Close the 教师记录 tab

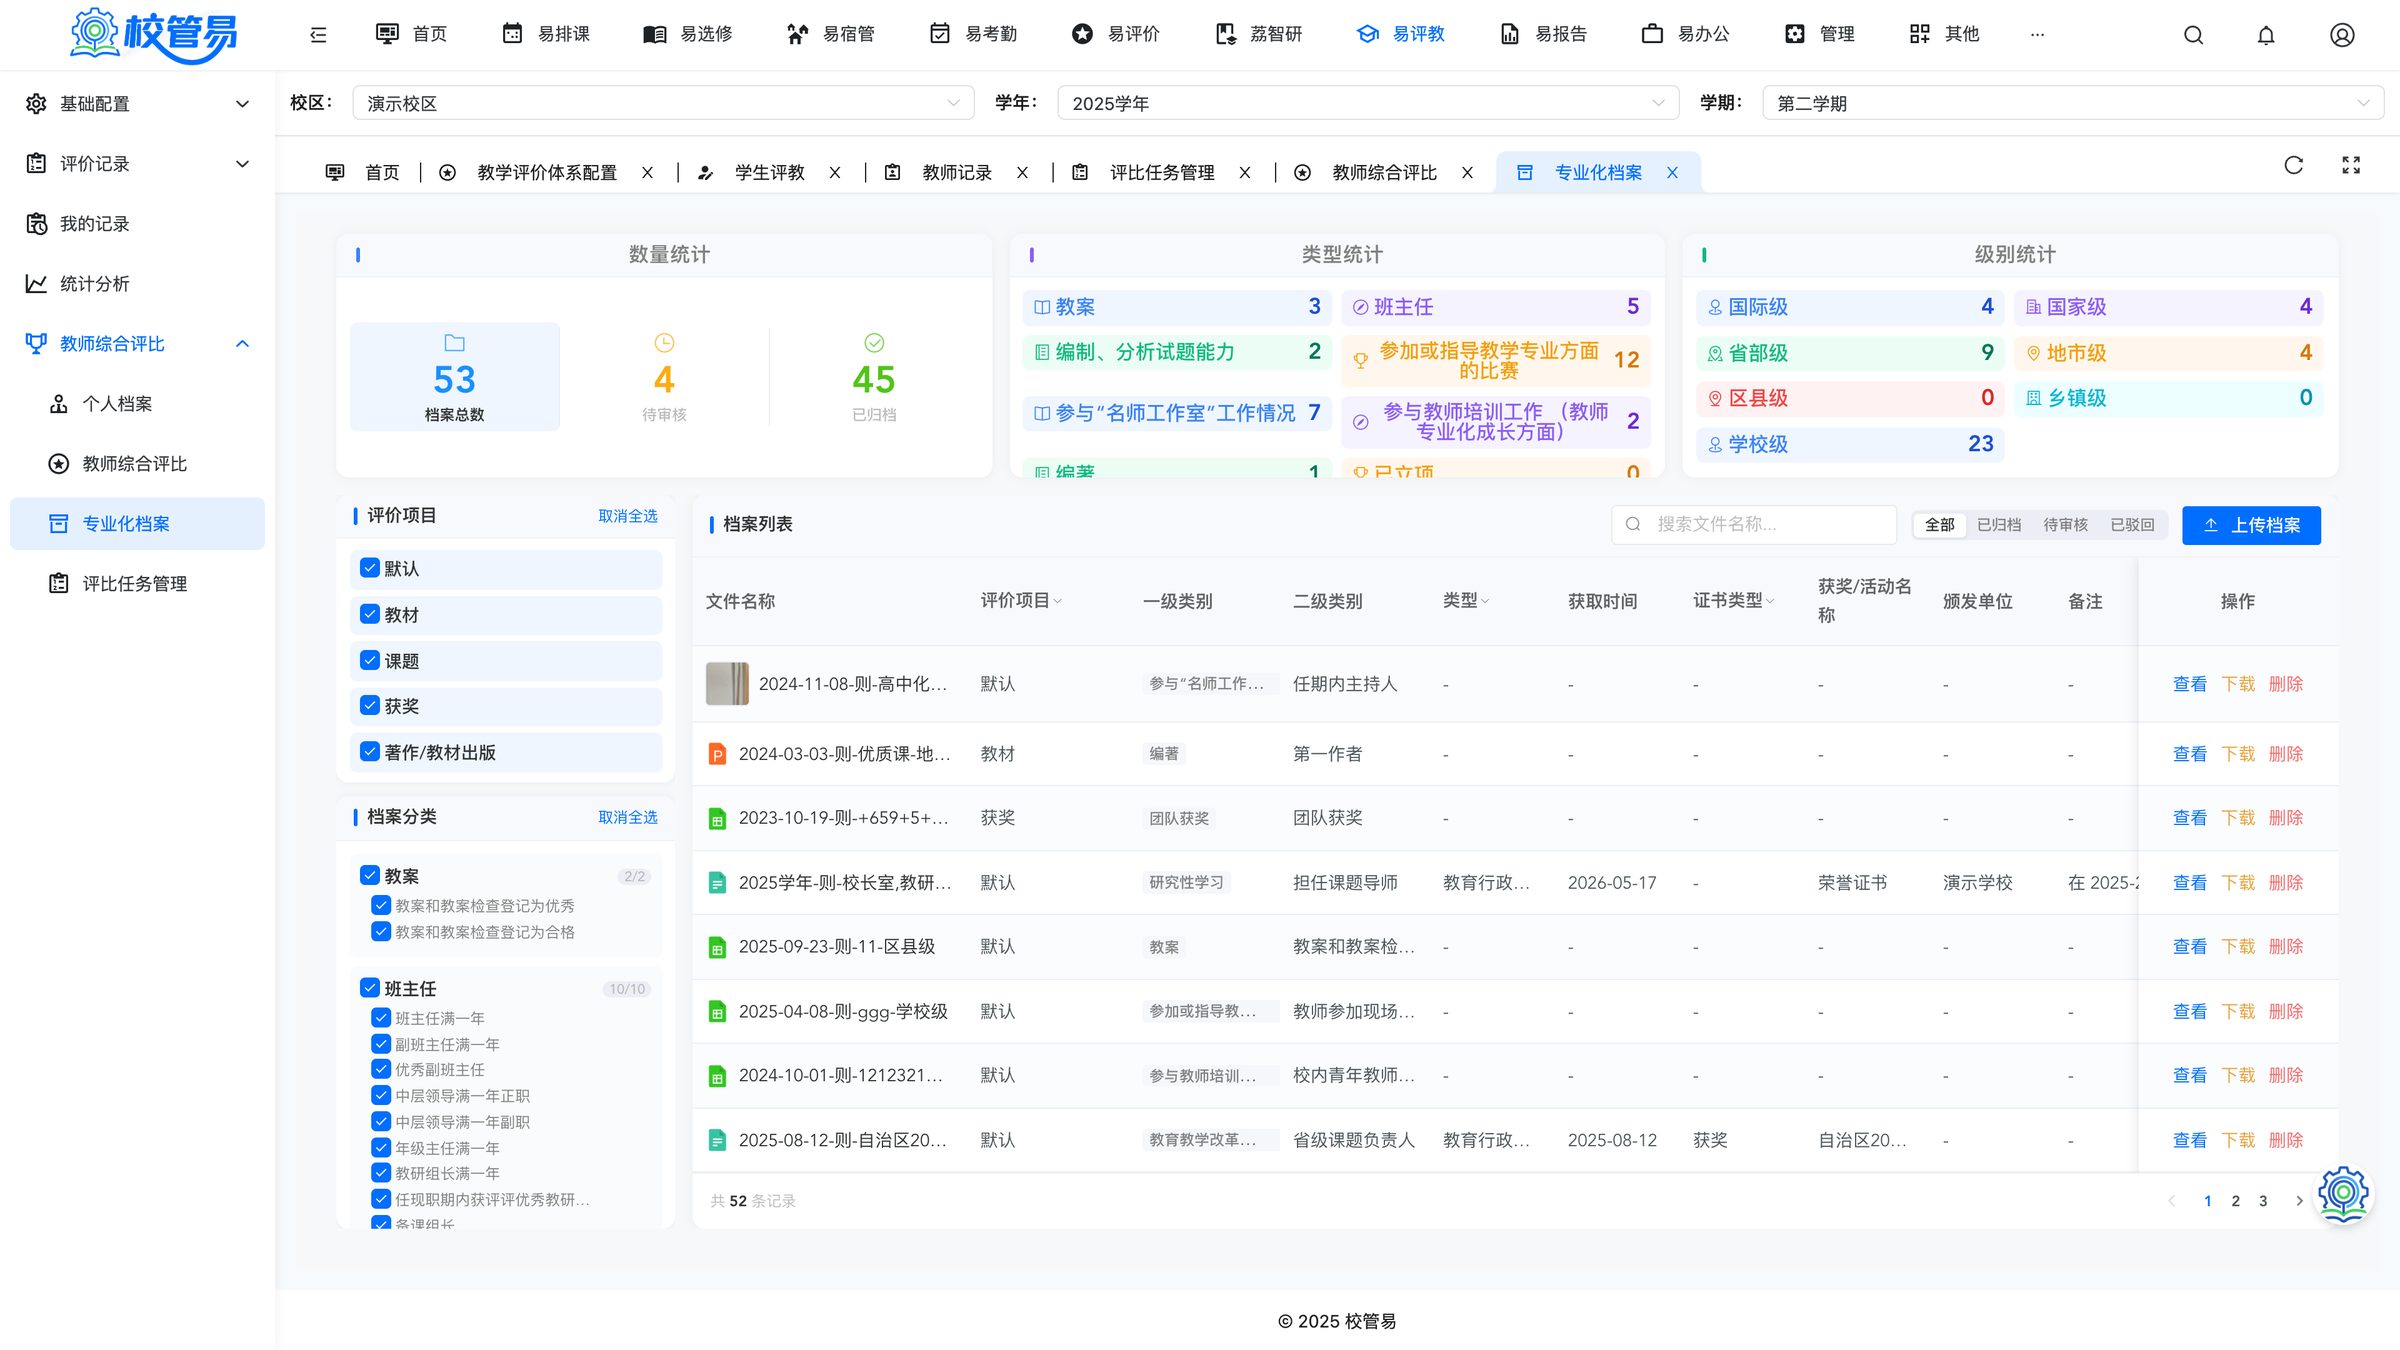point(1023,173)
